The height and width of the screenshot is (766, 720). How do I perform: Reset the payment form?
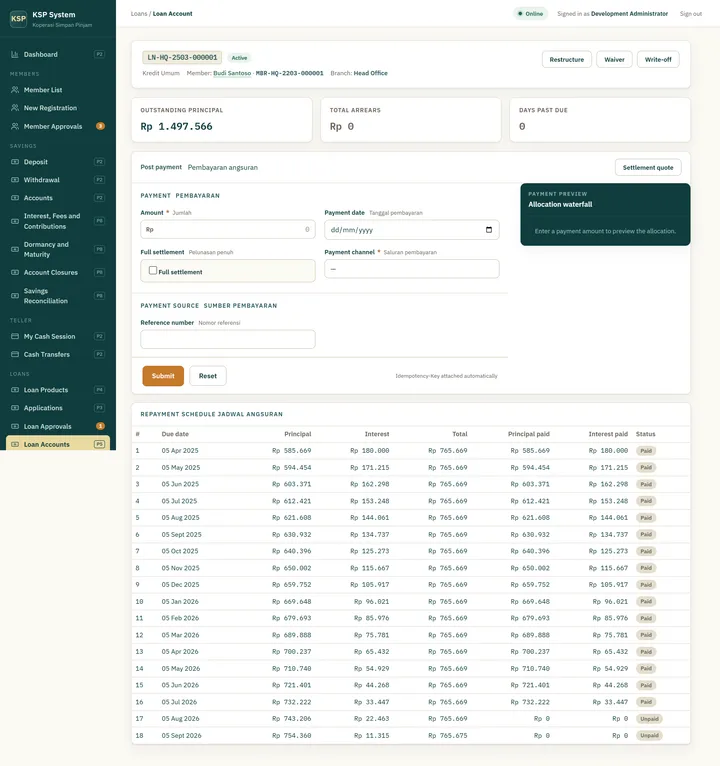click(x=208, y=376)
